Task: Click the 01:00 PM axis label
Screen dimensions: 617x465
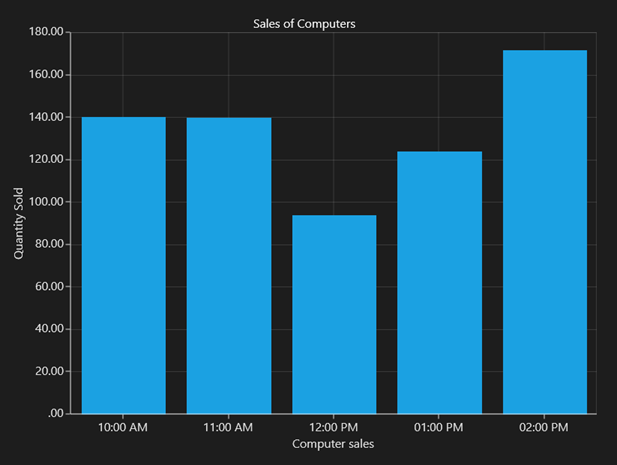Action: [x=439, y=427]
